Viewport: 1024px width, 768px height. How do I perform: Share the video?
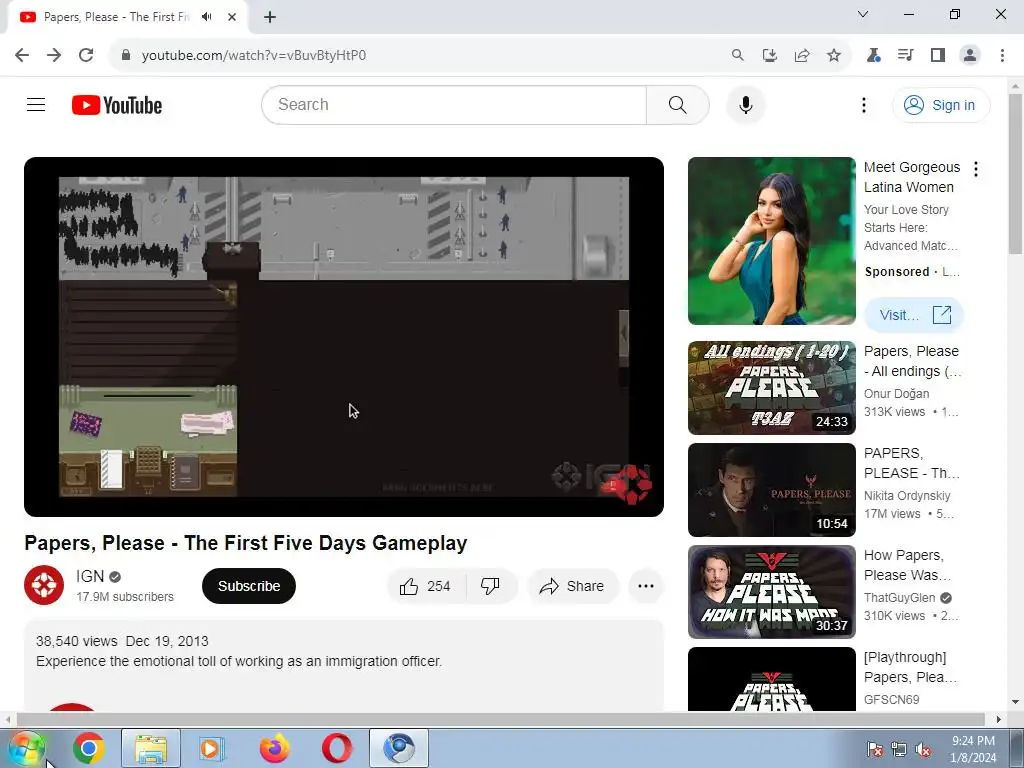571,586
